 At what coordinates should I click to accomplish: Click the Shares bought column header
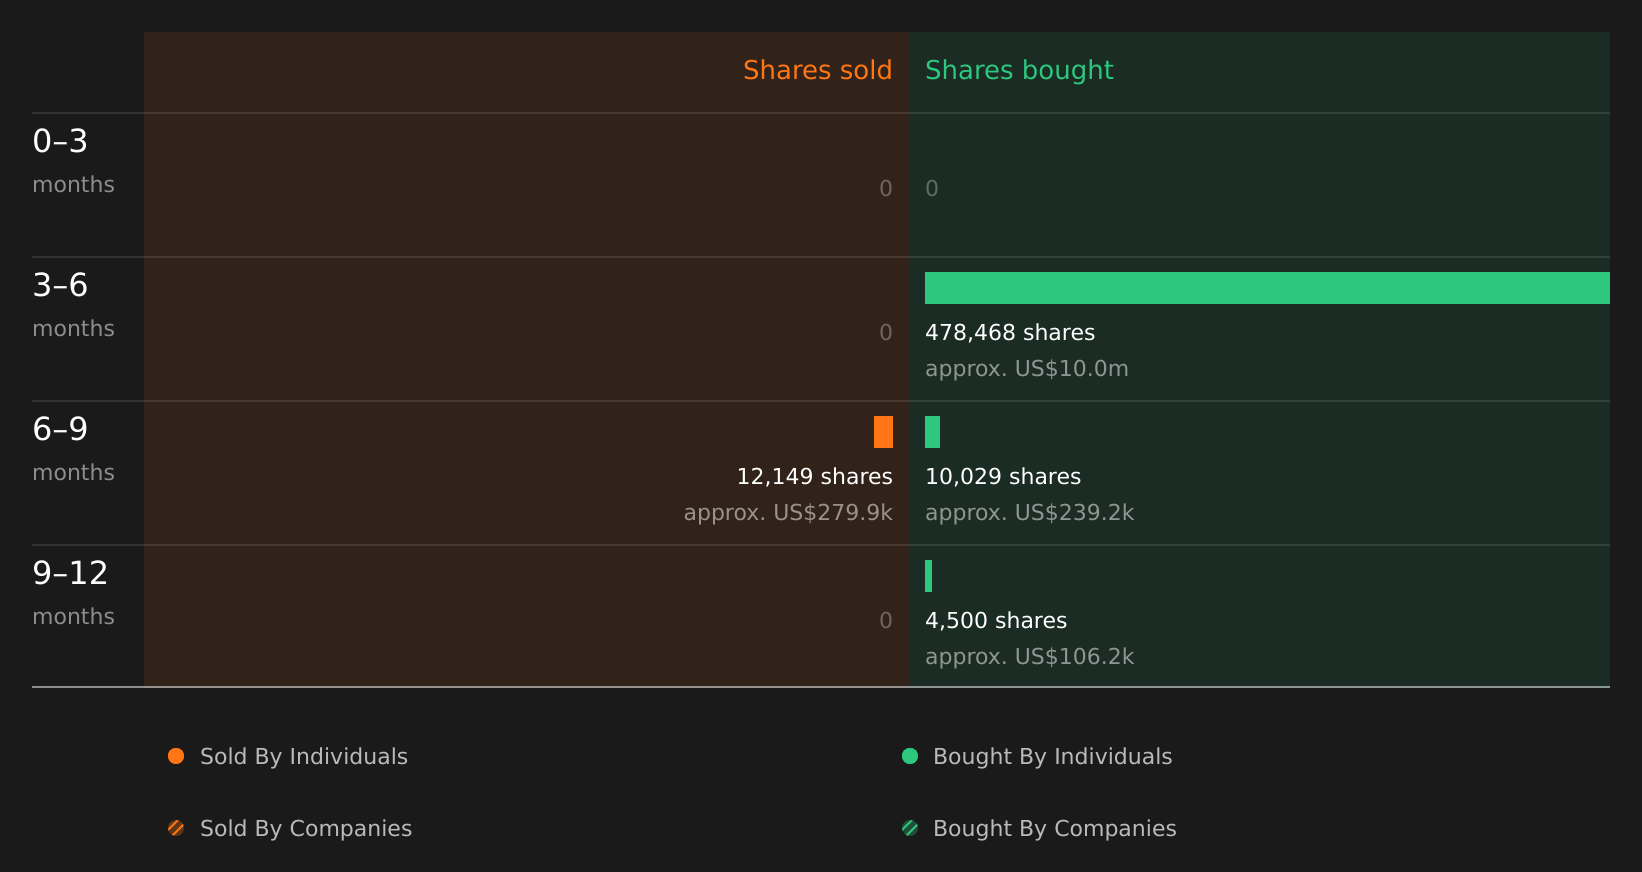(x=1019, y=71)
